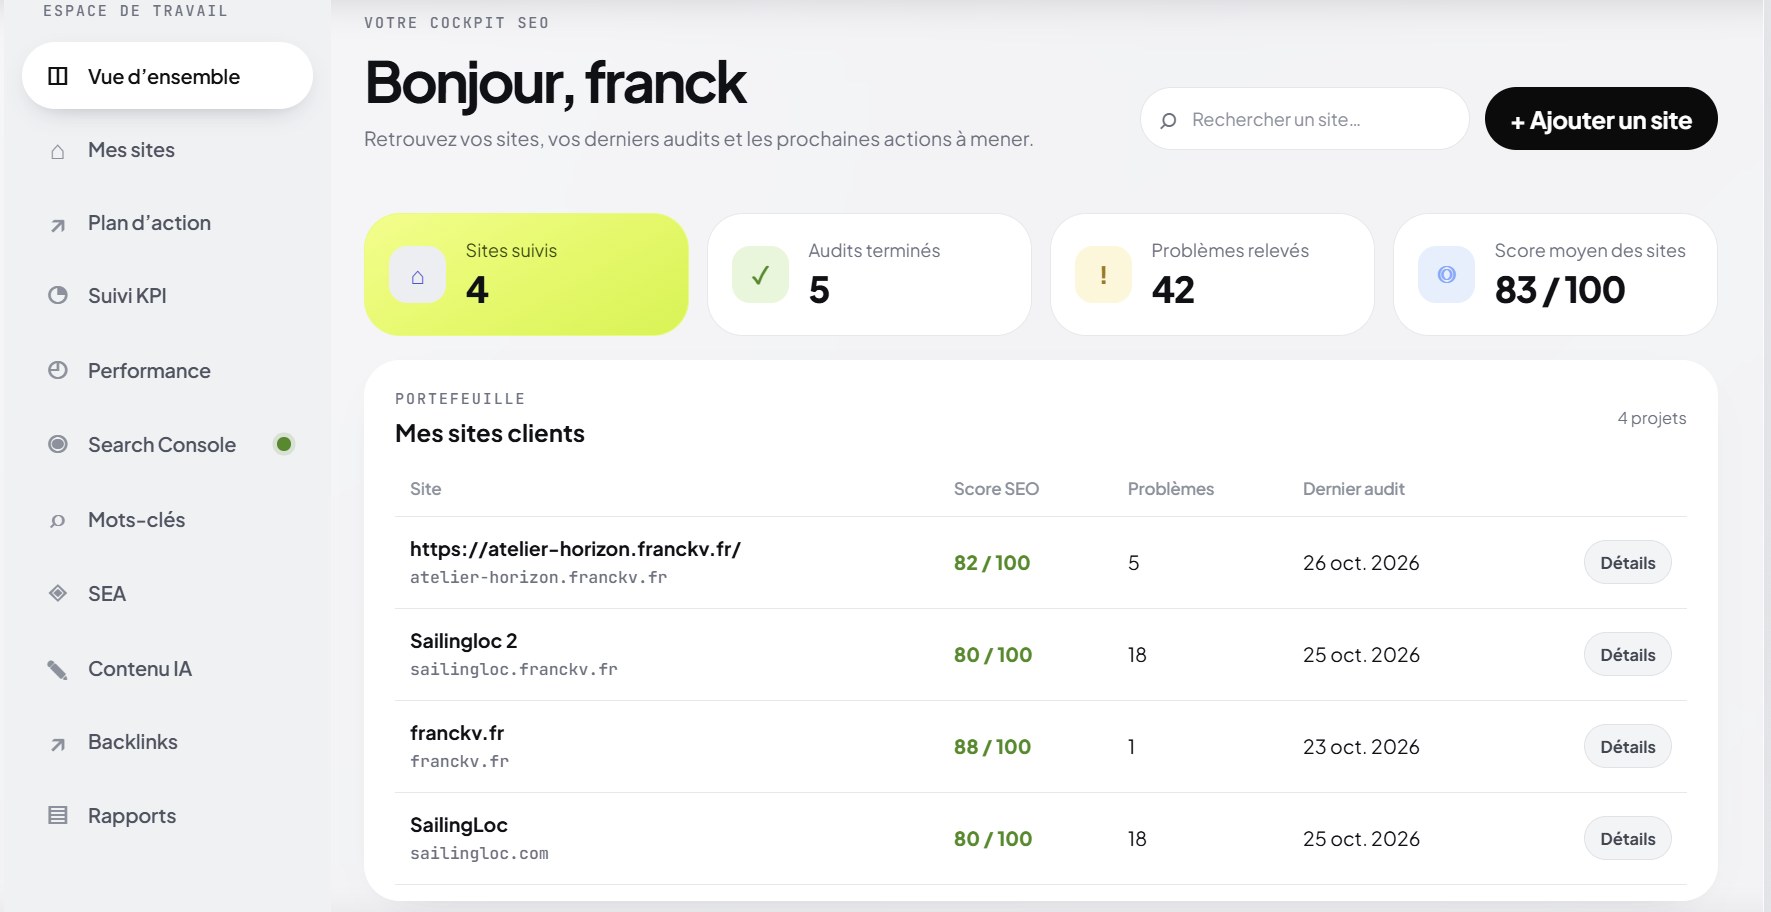Click the SEA diamond icon
1771x912 pixels.
pos(58,593)
